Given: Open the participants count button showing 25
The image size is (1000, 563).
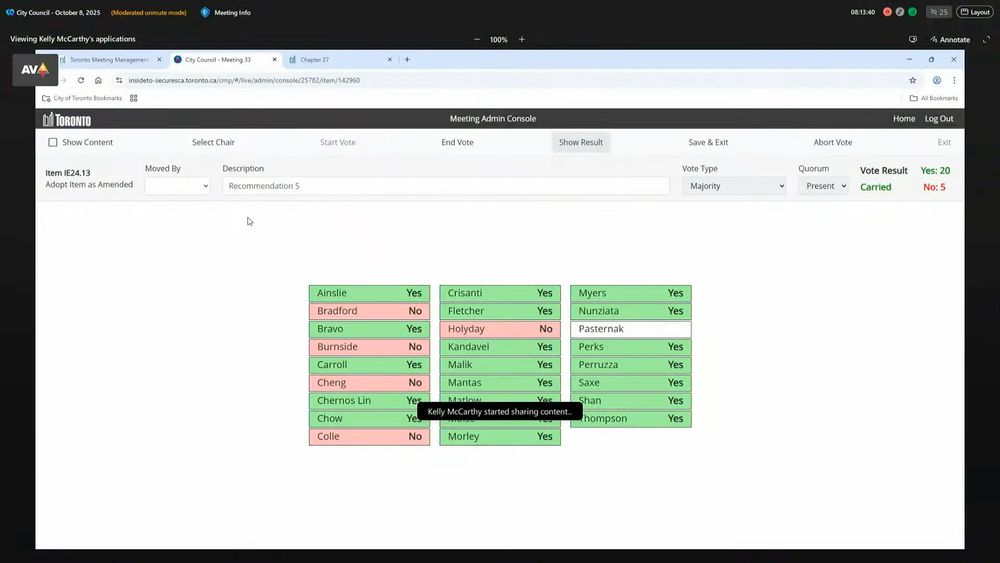Looking at the screenshot, I should pos(939,12).
